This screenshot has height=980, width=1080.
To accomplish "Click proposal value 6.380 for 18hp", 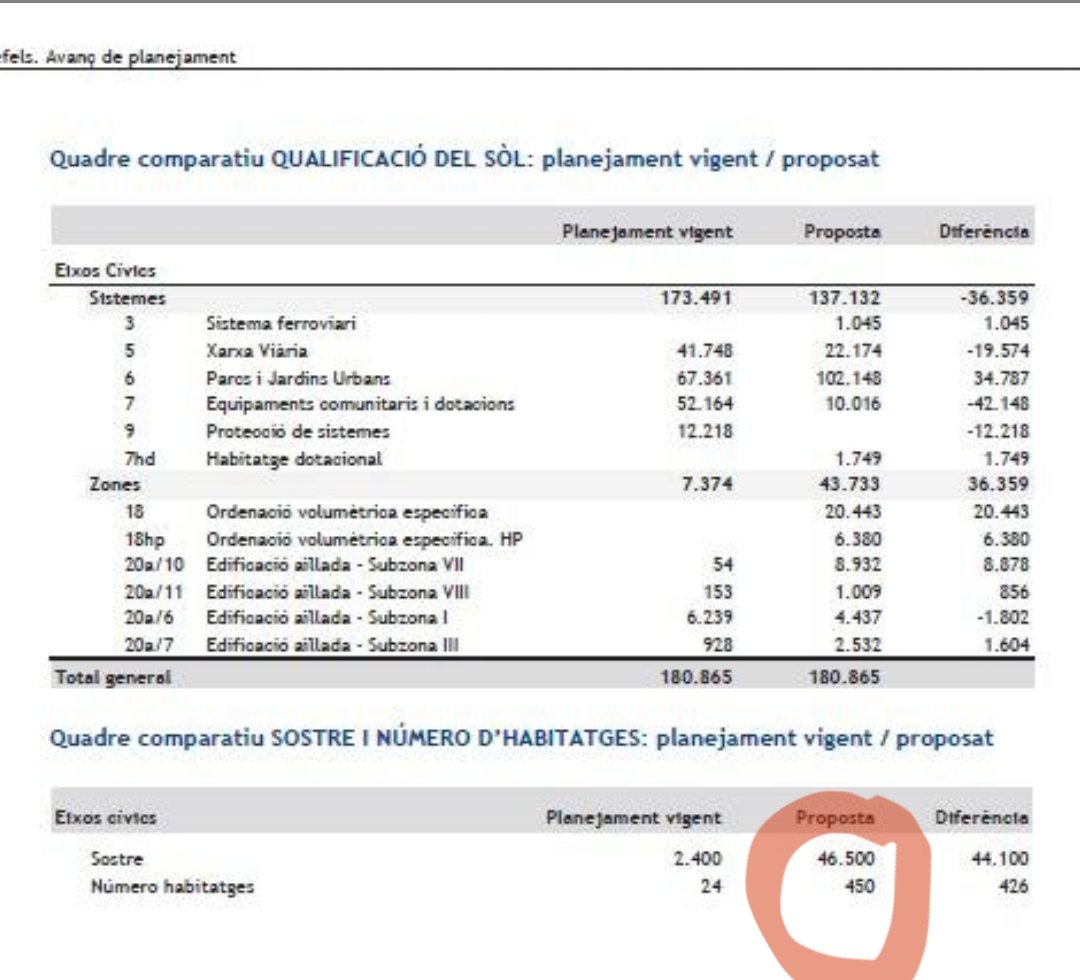I will point(858,539).
